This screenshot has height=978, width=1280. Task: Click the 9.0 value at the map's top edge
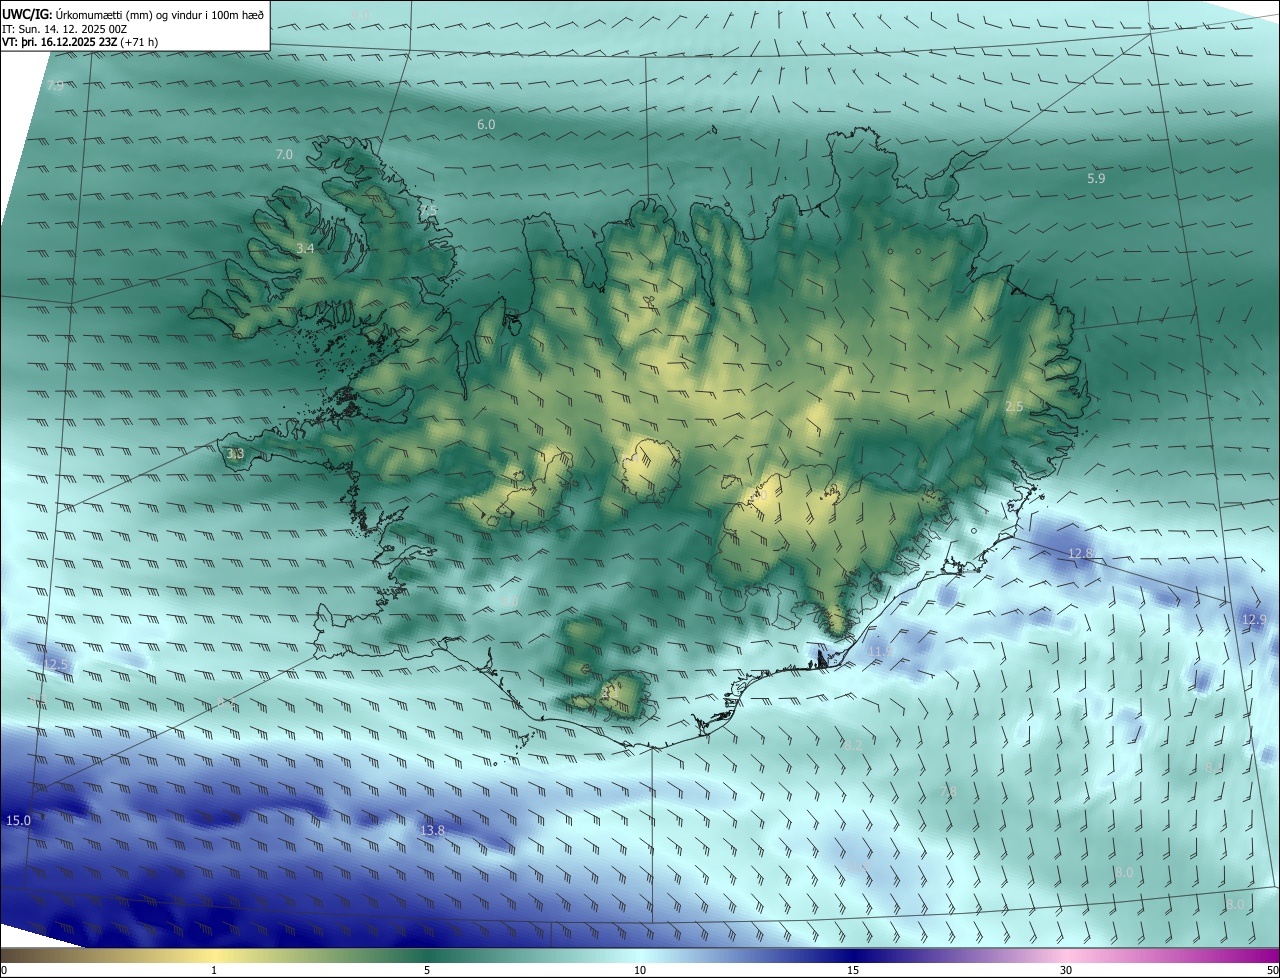tap(361, 14)
